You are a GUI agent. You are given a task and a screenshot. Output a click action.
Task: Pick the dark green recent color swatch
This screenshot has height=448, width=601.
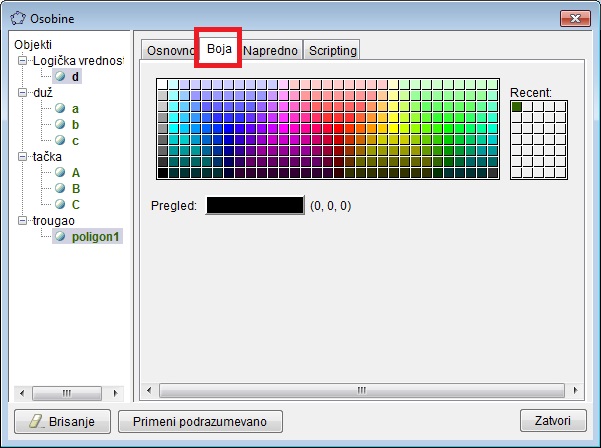coord(517,107)
